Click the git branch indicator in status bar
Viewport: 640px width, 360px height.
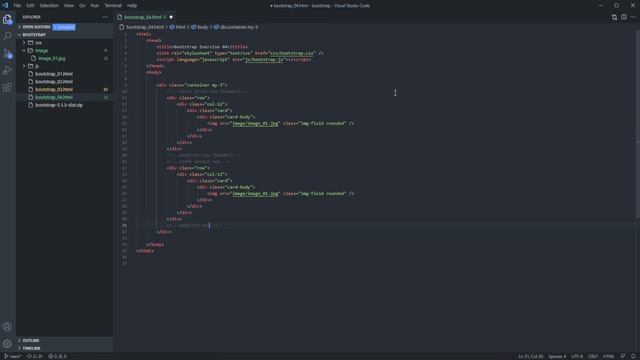[12, 356]
